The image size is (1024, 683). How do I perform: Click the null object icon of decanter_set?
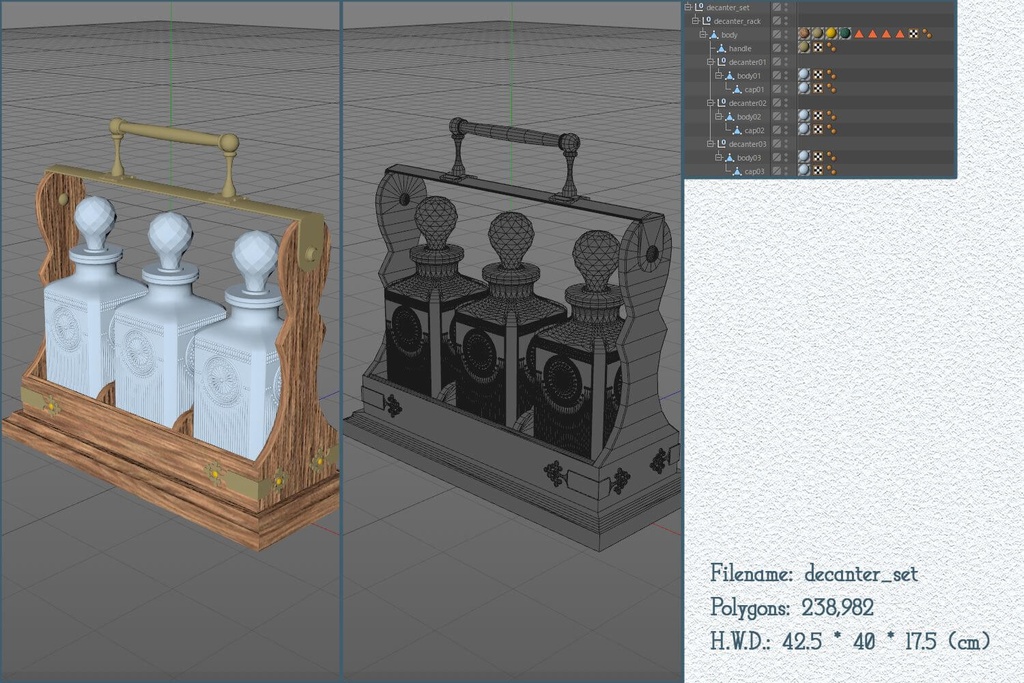(x=699, y=7)
